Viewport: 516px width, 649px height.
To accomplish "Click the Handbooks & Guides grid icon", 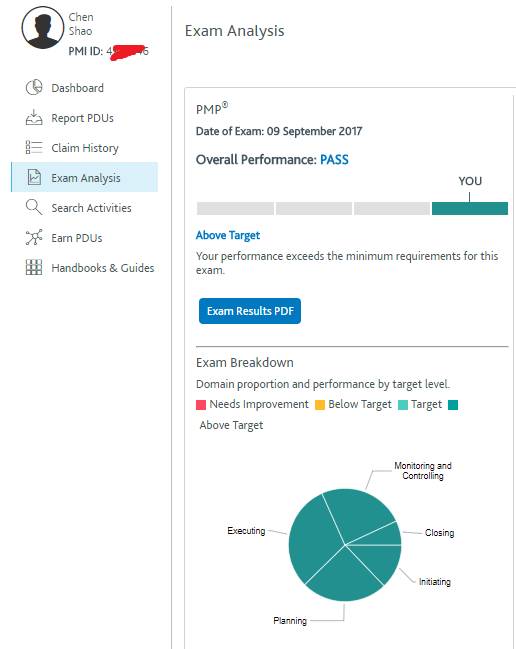I will [x=34, y=267].
